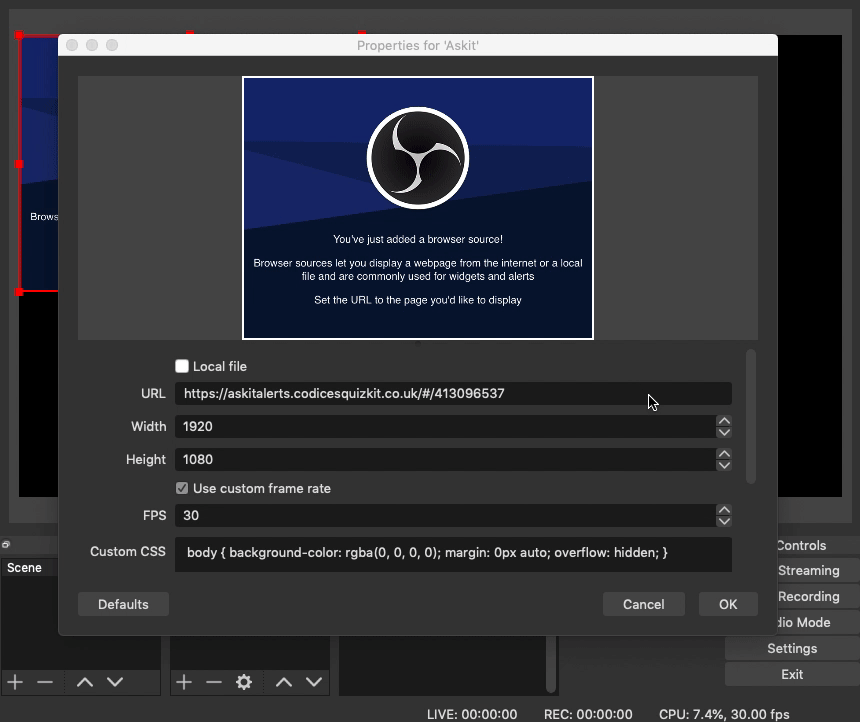Click into the FPS value field
This screenshot has width=860, height=722.
point(445,515)
